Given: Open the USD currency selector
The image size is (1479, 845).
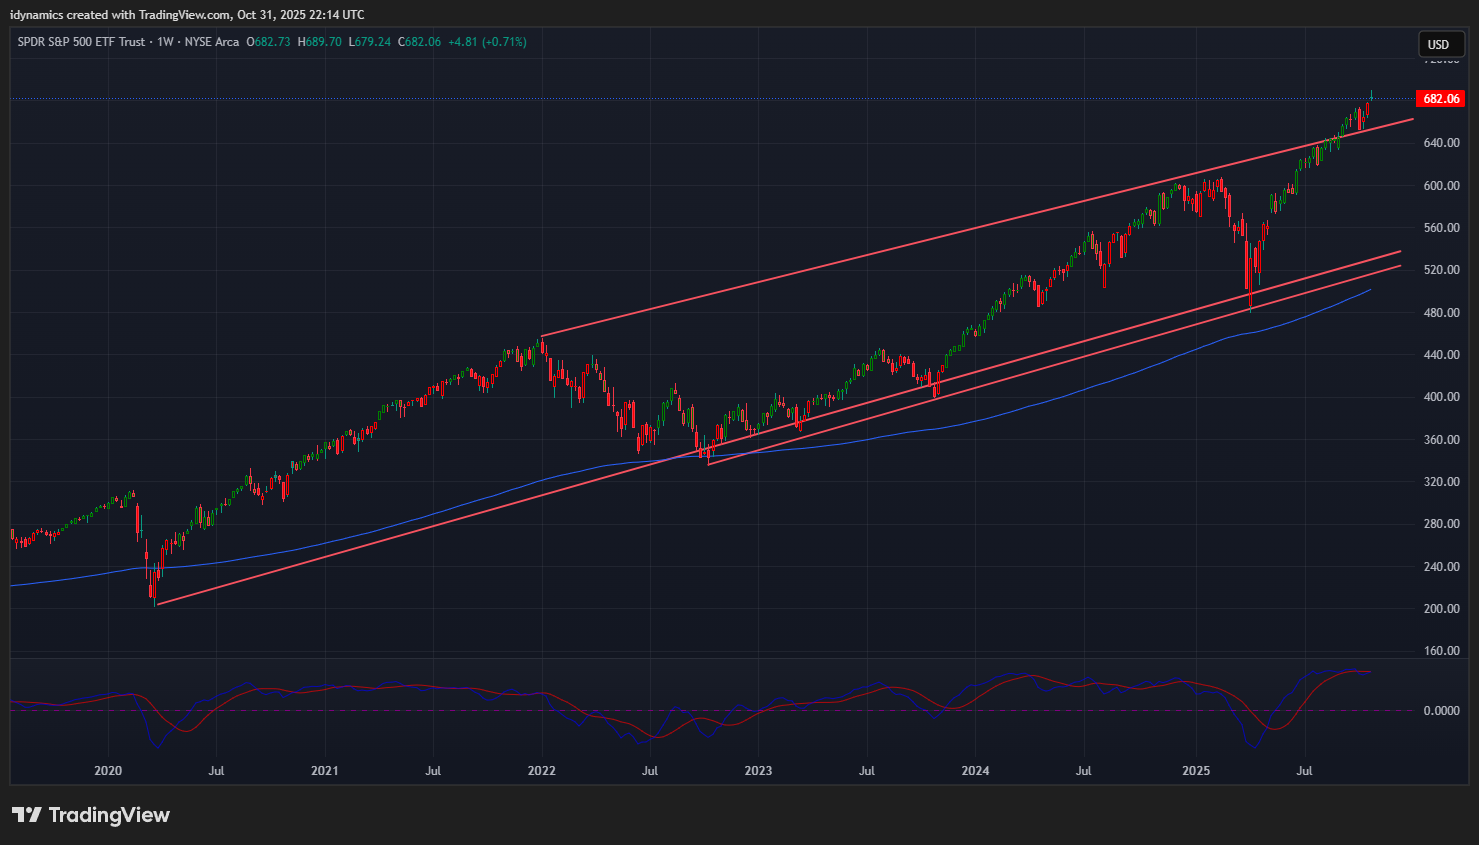Looking at the screenshot, I should pyautogui.click(x=1438, y=44).
